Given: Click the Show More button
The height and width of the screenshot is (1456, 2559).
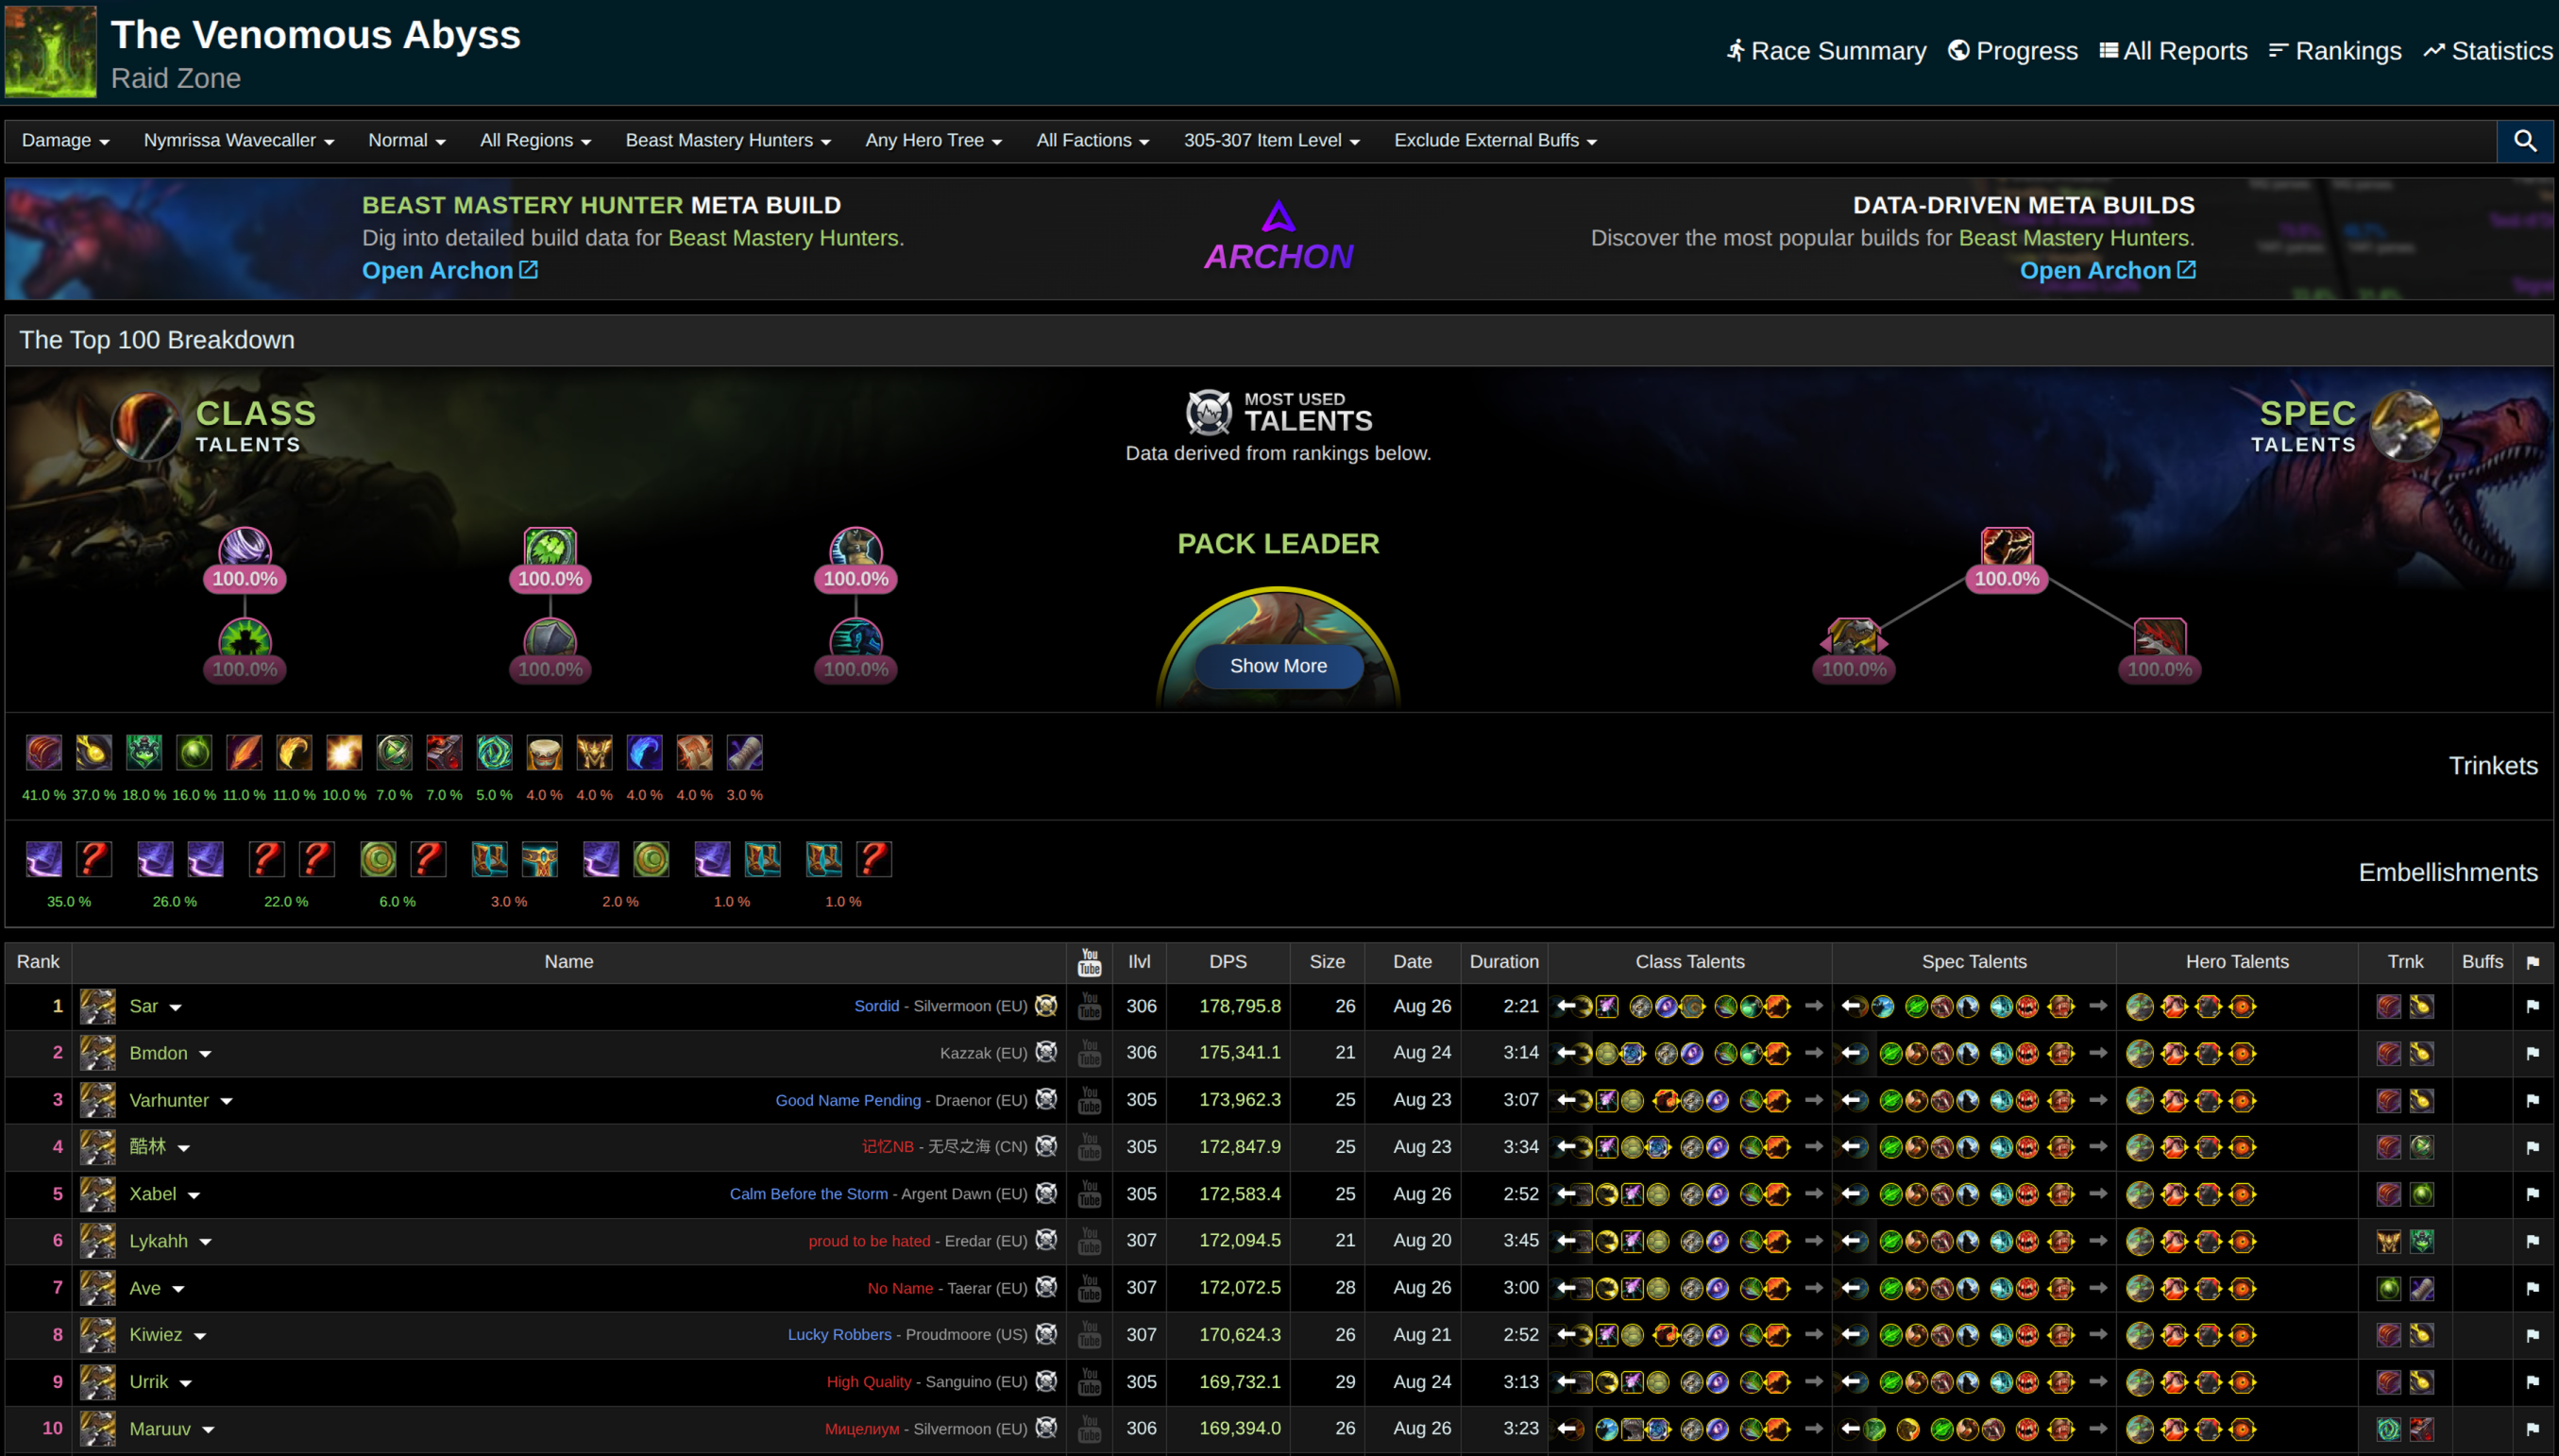Looking at the screenshot, I should coord(1278,666).
